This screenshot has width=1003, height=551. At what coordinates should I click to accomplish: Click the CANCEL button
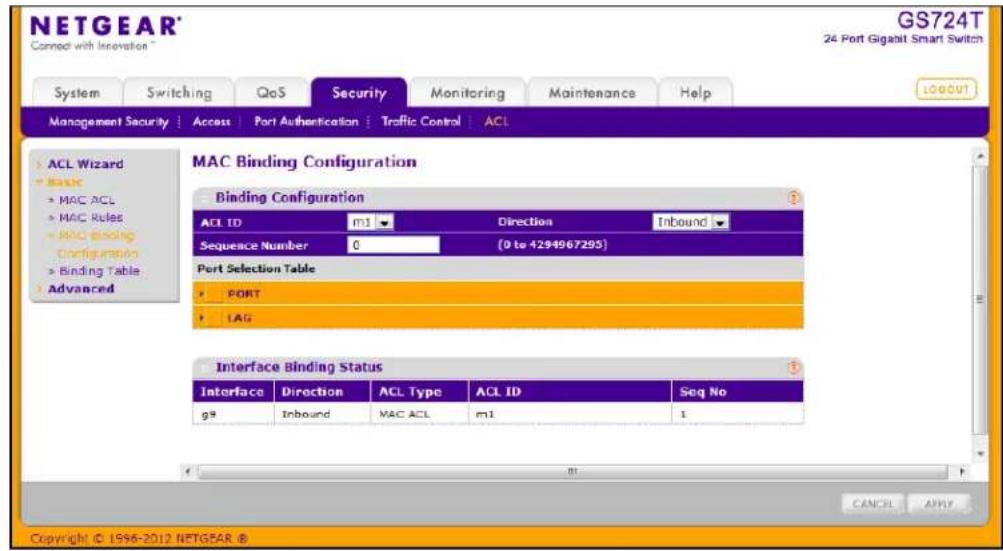872,504
